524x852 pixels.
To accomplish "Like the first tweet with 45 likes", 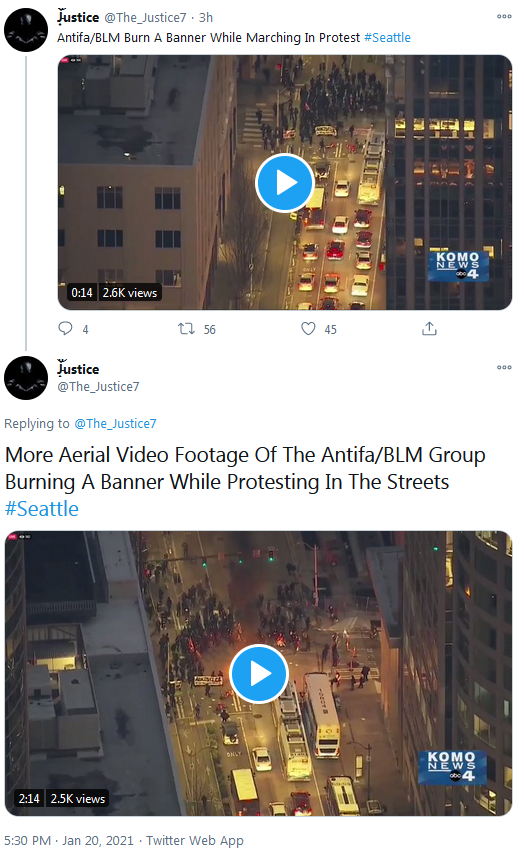I will 308,329.
